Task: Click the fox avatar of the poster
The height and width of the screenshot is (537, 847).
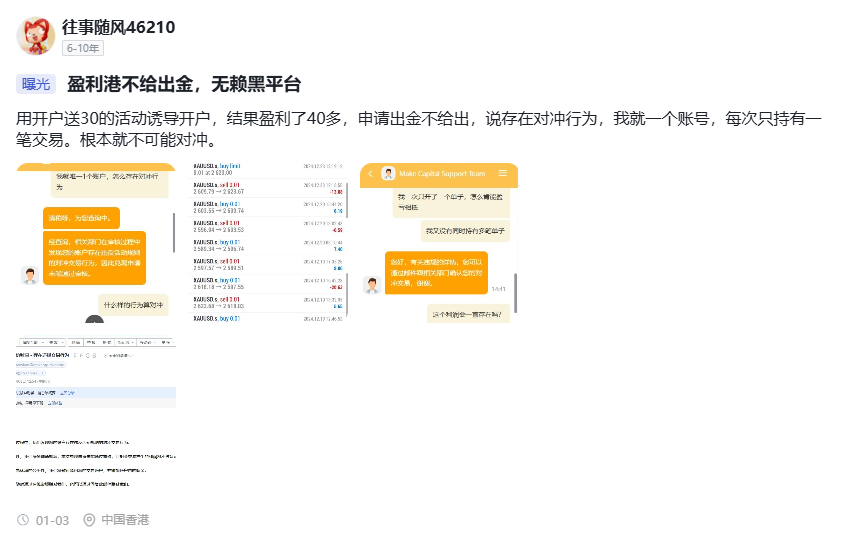Action: point(36,35)
